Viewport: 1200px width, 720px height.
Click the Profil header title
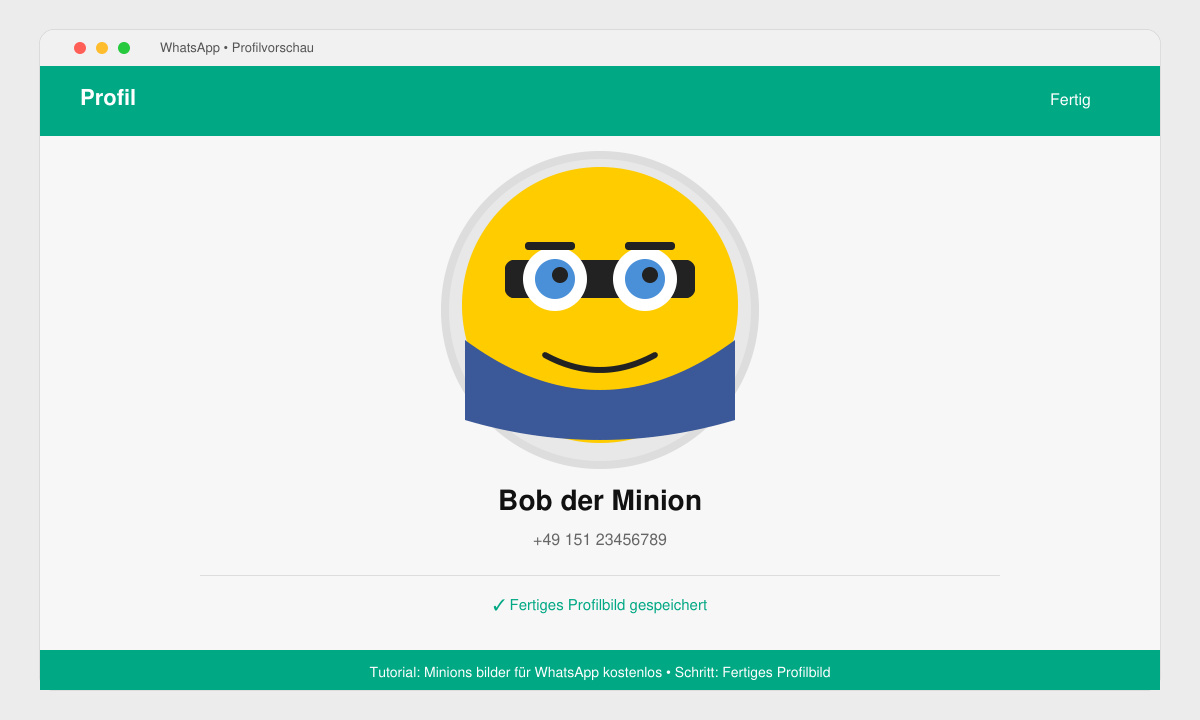pos(108,98)
